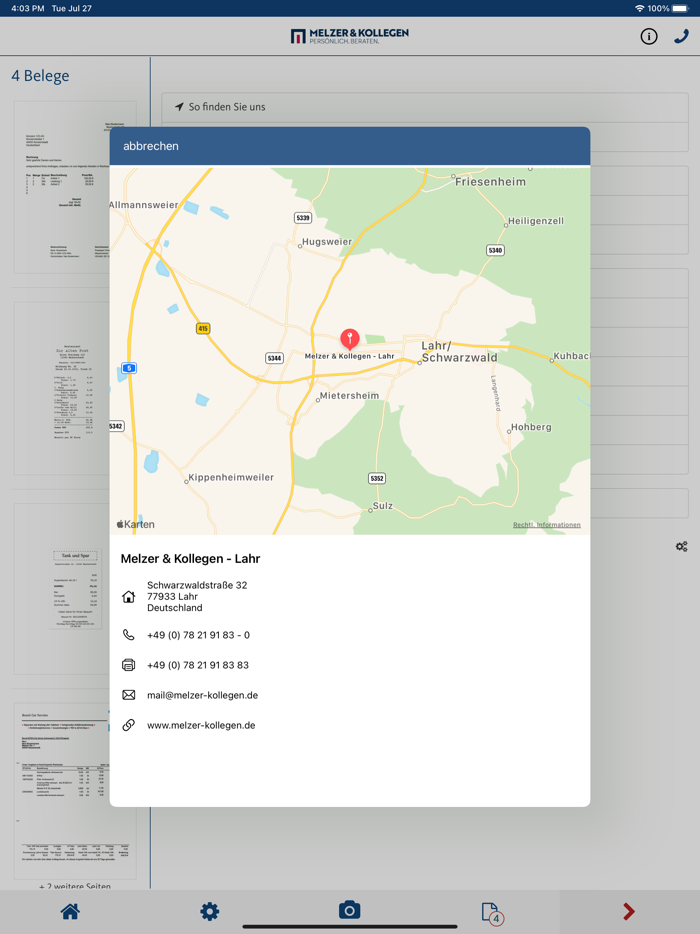The width and height of the screenshot is (700, 934).
Task: Tap the 5344 road shield
Action: tap(274, 358)
